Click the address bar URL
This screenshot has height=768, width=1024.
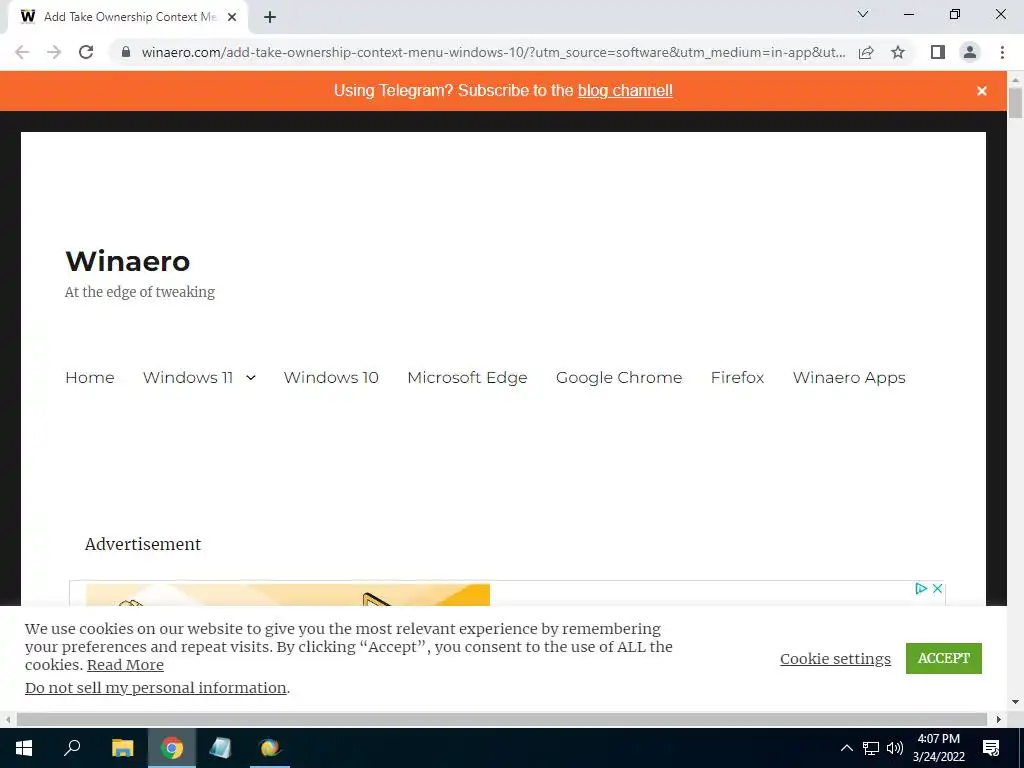(493, 52)
